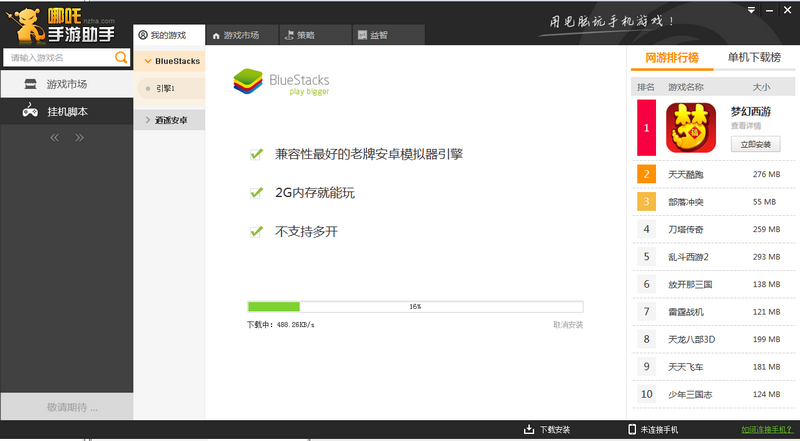The width and height of the screenshot is (800, 441).
Task: Click the sidebar left double-chevron arrow
Action: (55, 138)
